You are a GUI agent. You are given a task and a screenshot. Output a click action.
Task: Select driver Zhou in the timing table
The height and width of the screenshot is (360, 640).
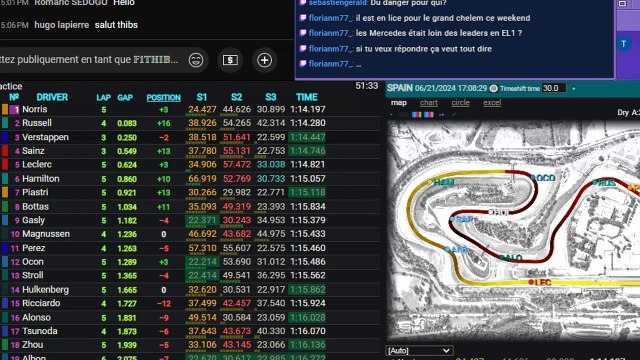pos(33,345)
